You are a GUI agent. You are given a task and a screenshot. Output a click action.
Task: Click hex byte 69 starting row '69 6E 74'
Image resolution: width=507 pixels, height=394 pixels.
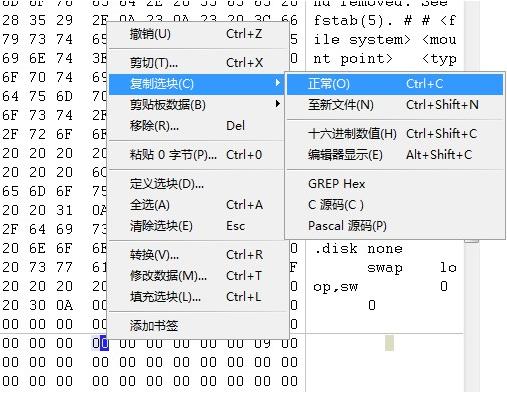[x=10, y=58]
